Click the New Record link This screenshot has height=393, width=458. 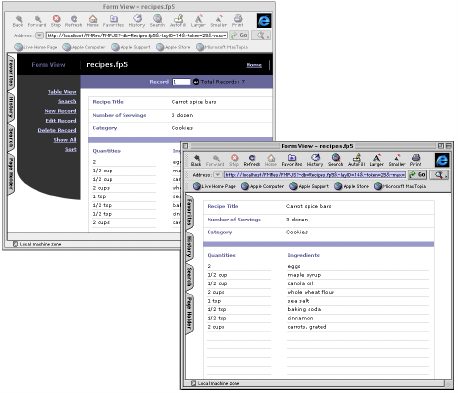coord(60,111)
